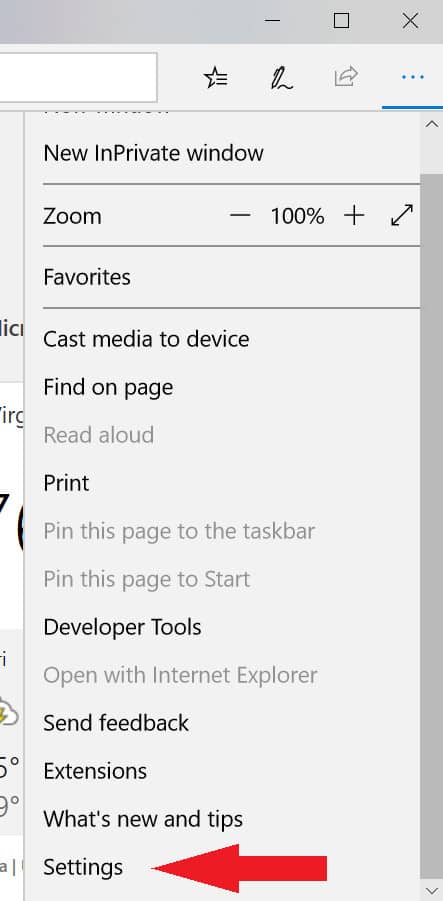Open the Favorites hub star icon

click(215, 77)
